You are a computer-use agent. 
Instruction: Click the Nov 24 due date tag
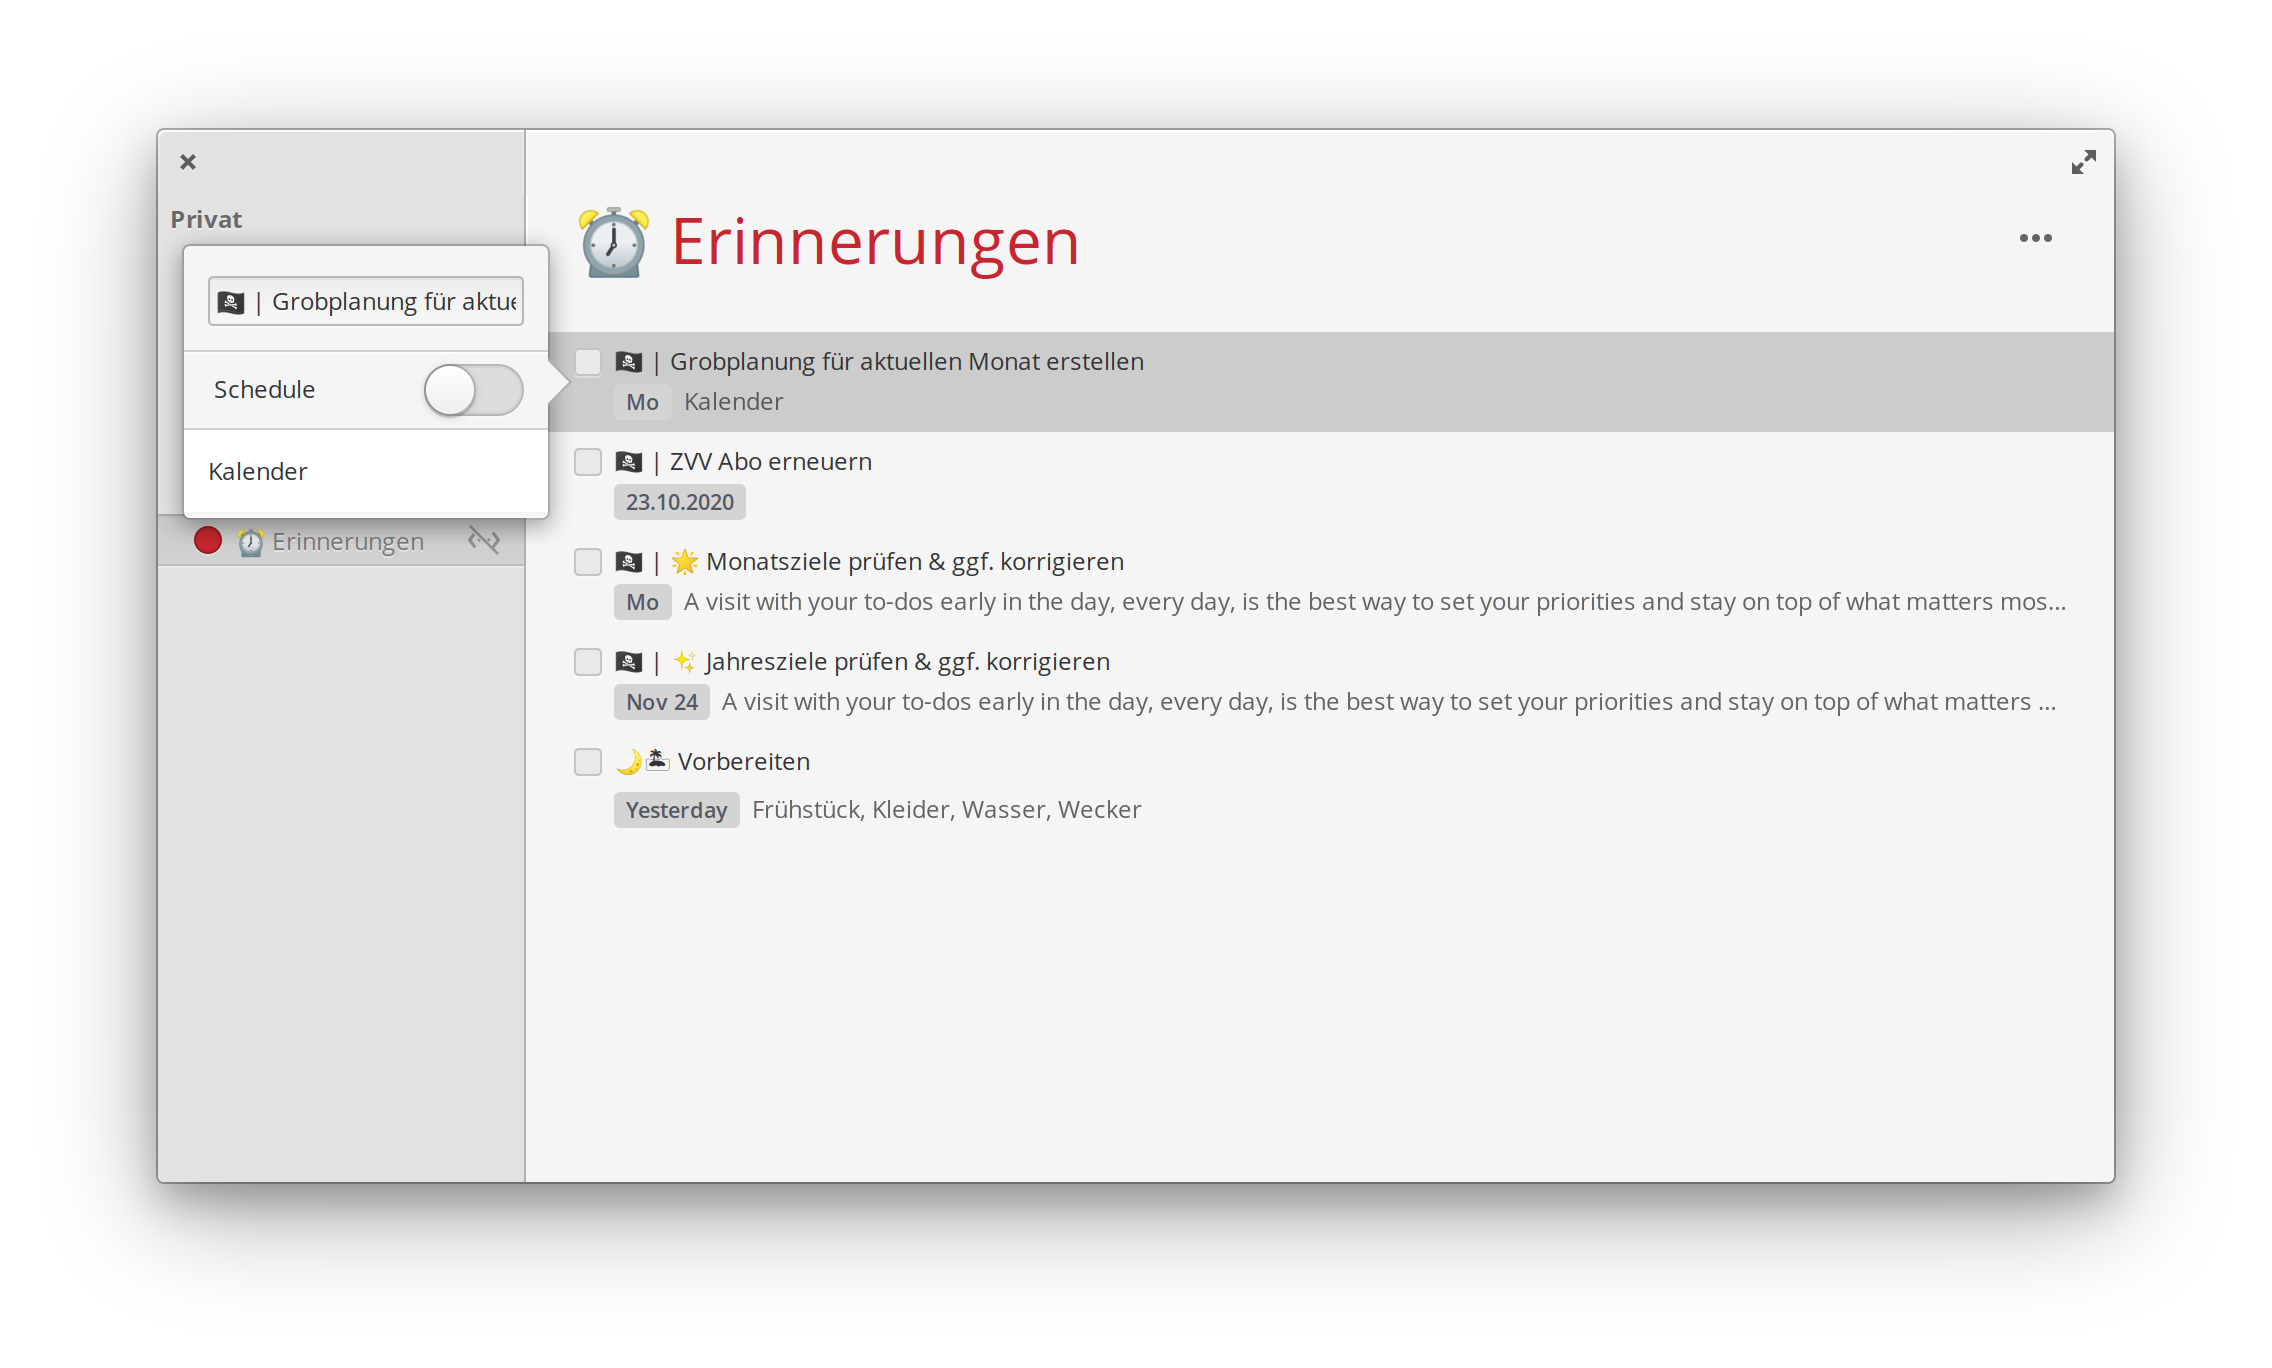coord(662,702)
